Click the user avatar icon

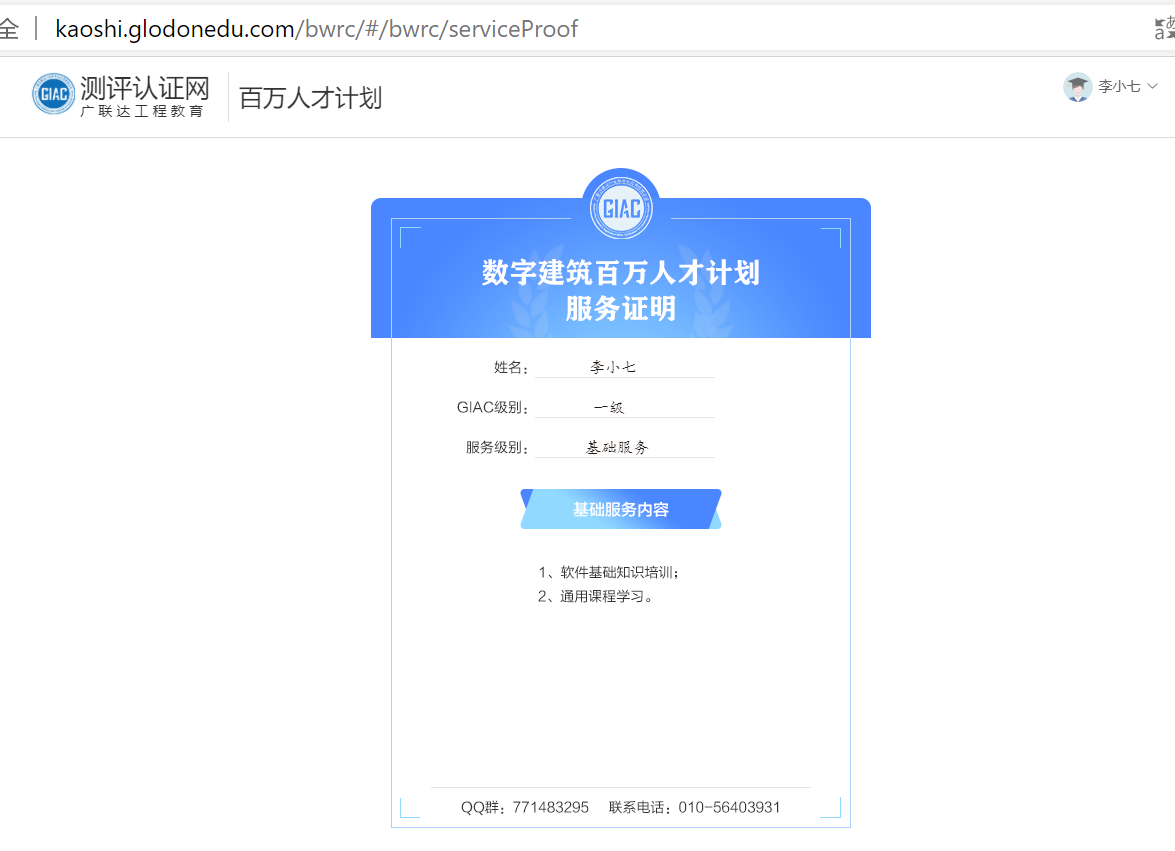click(1078, 87)
